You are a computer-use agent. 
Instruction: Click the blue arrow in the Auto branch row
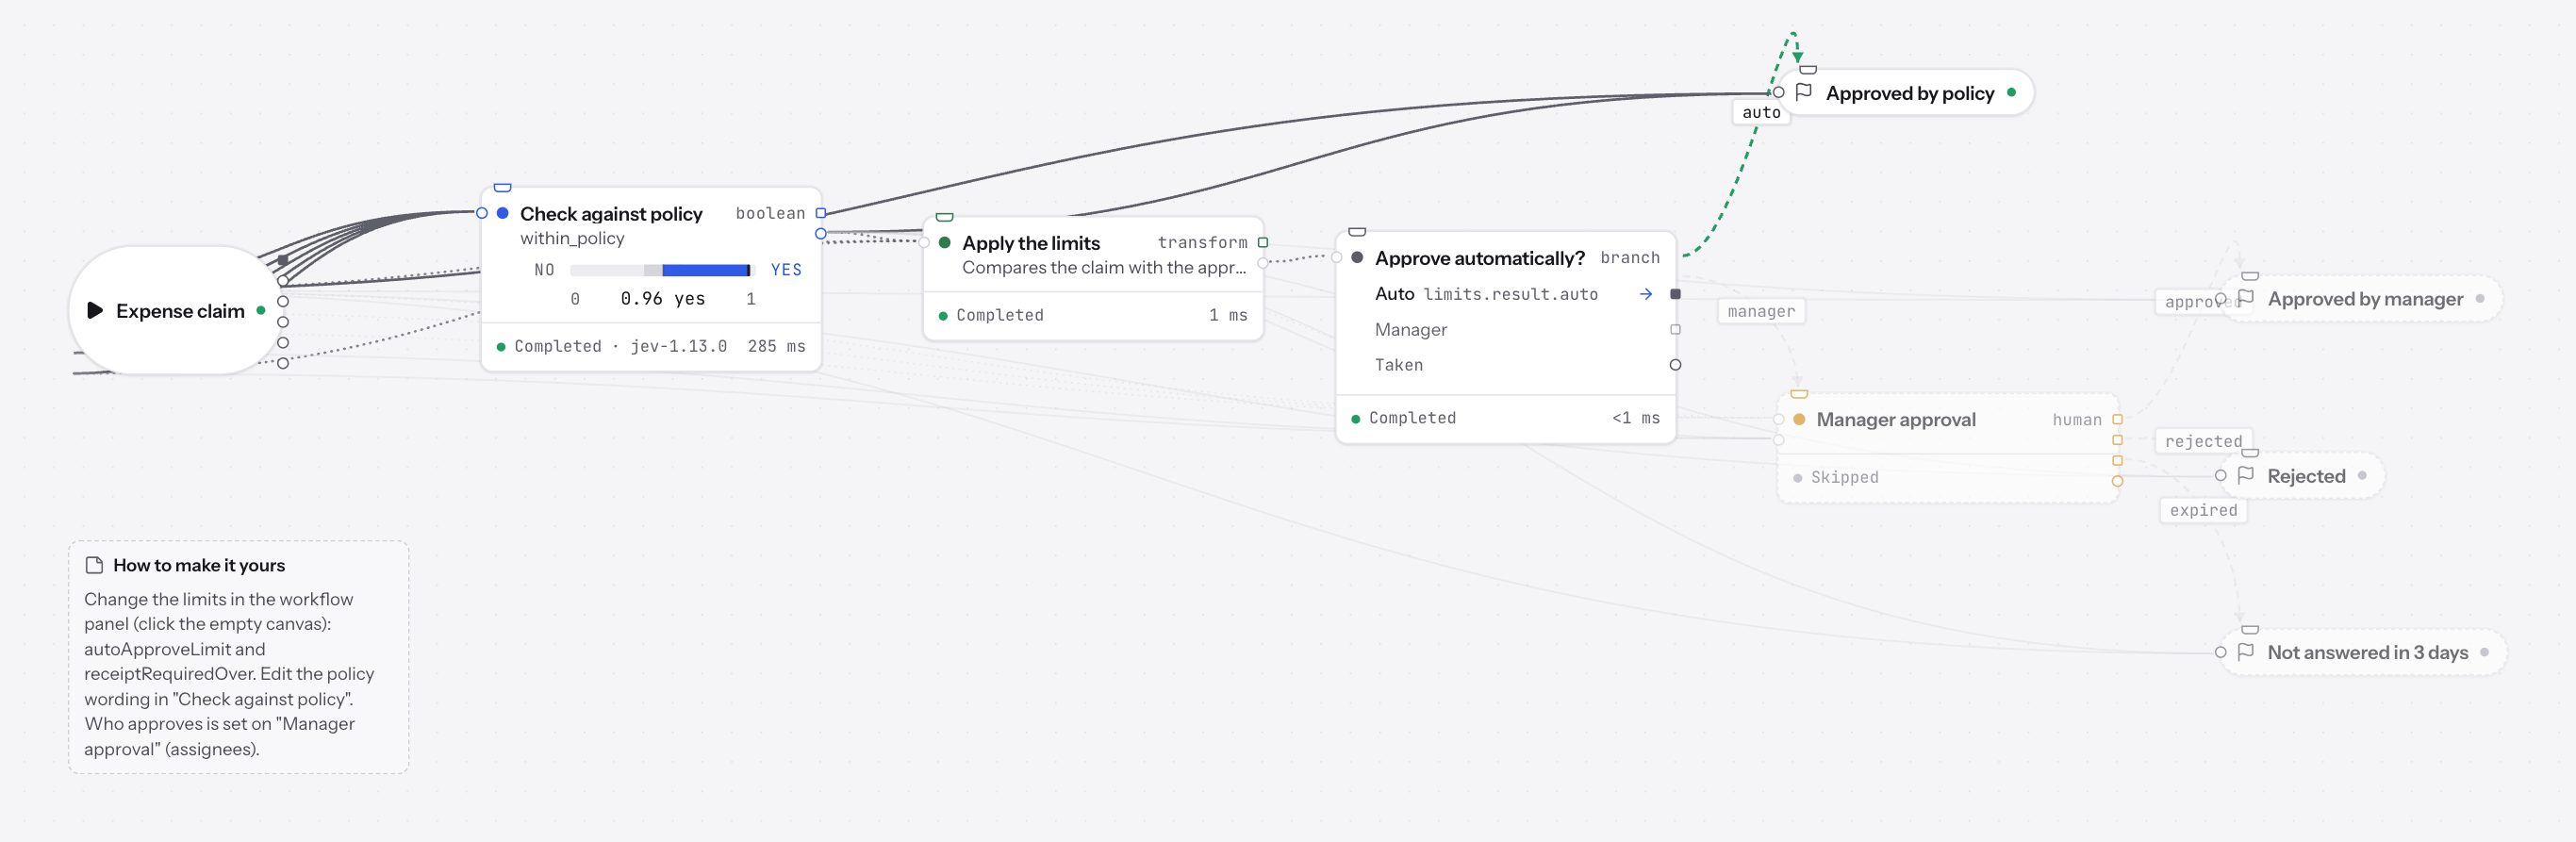pos(1646,294)
